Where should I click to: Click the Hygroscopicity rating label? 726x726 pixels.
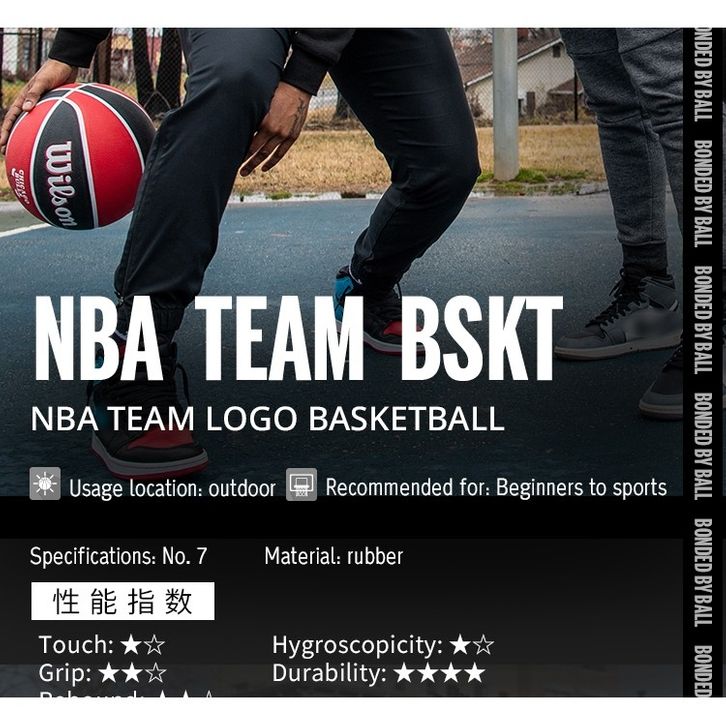[357, 645]
